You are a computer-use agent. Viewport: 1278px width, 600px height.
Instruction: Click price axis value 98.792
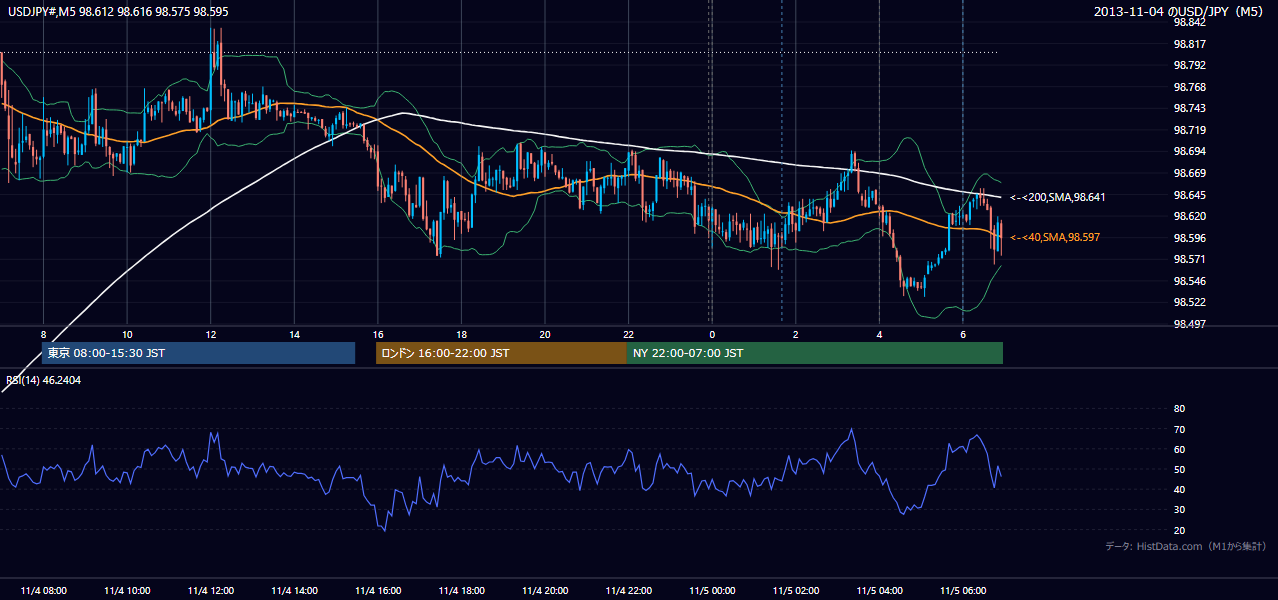click(1189, 65)
